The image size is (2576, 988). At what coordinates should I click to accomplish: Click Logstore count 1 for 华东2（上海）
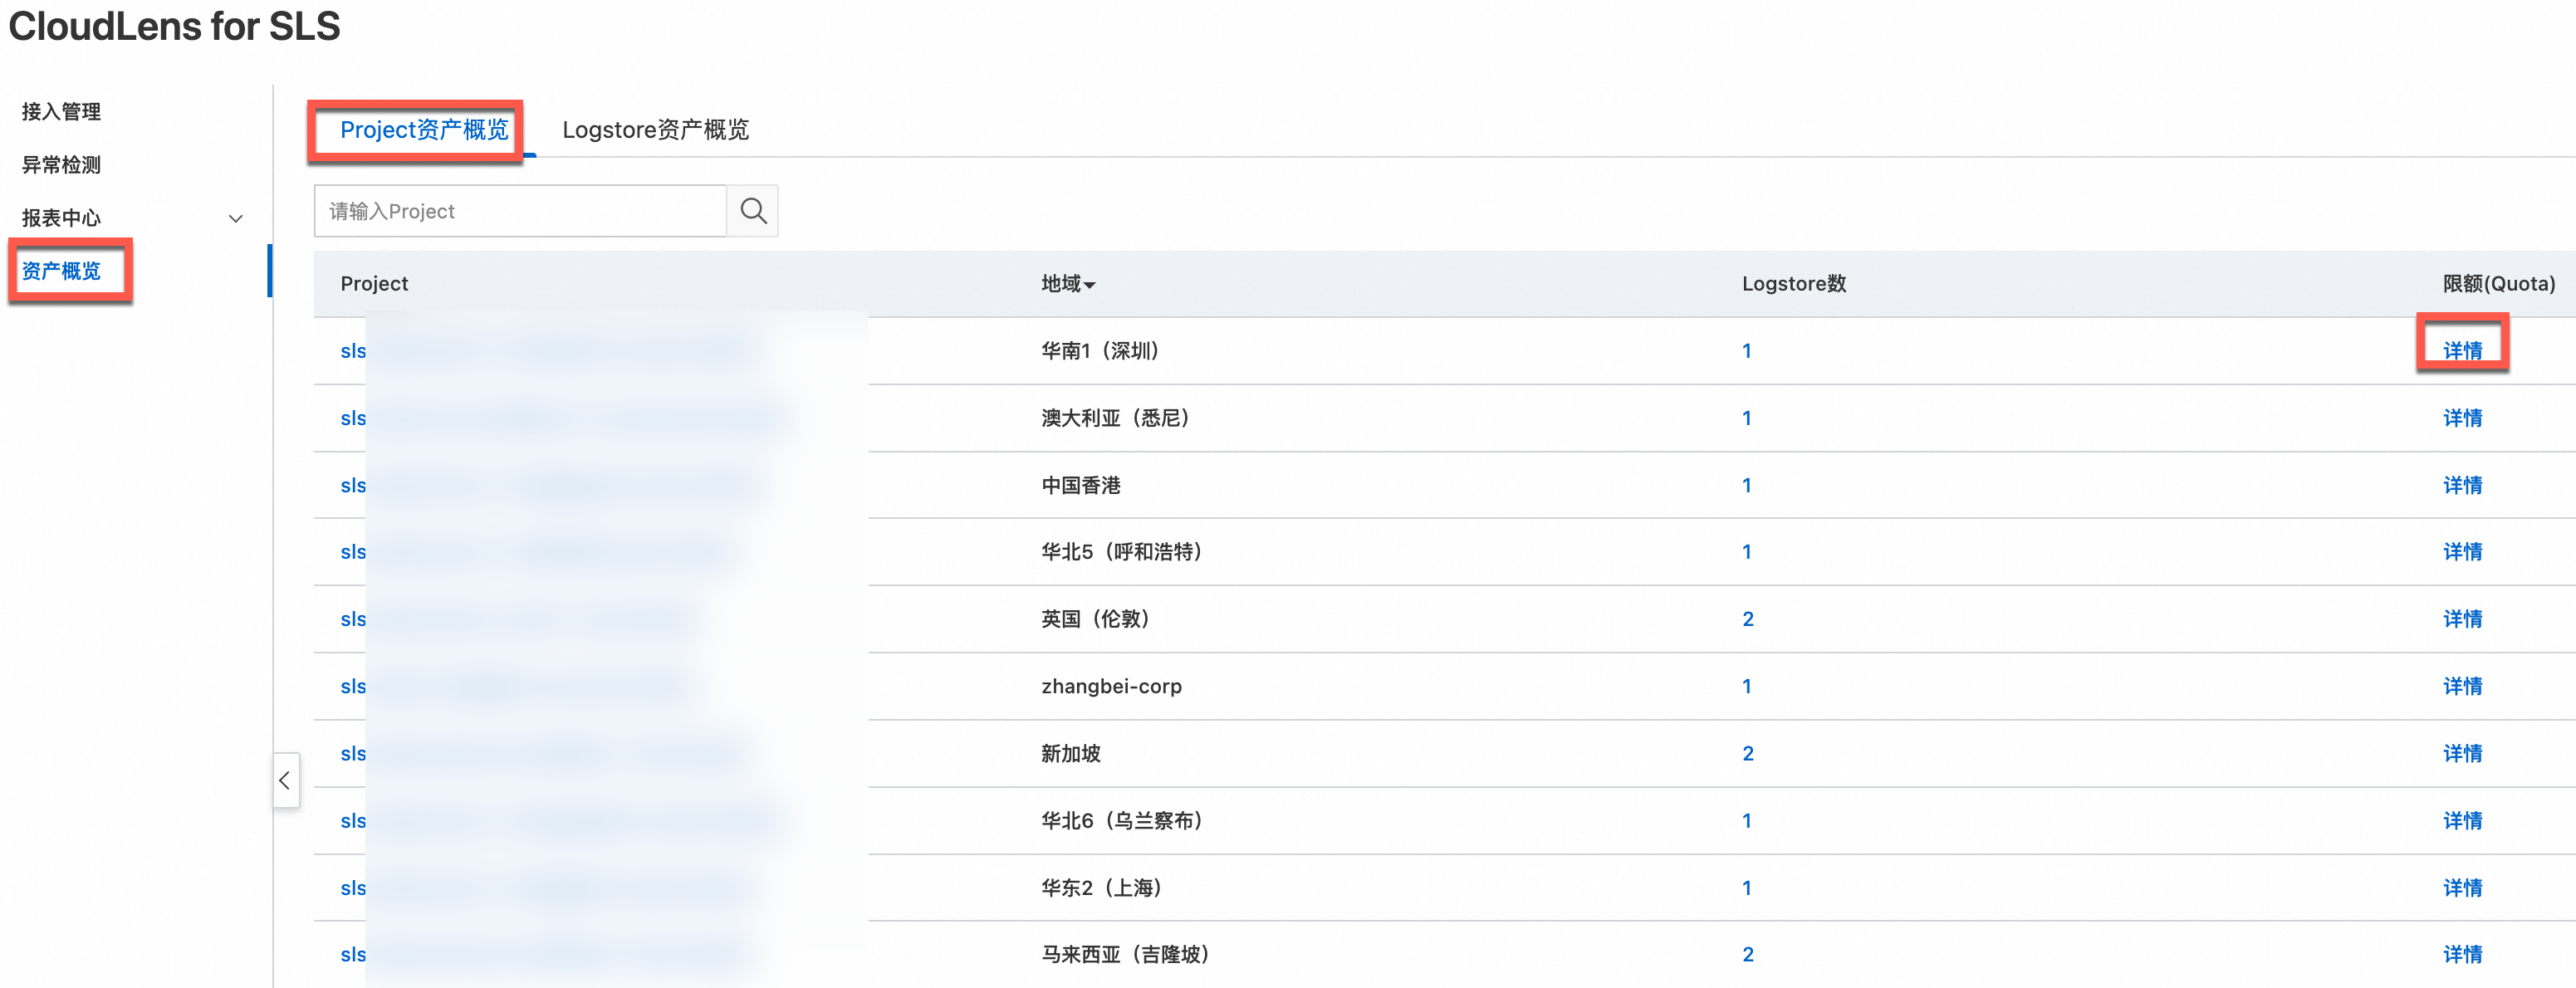1747,888
